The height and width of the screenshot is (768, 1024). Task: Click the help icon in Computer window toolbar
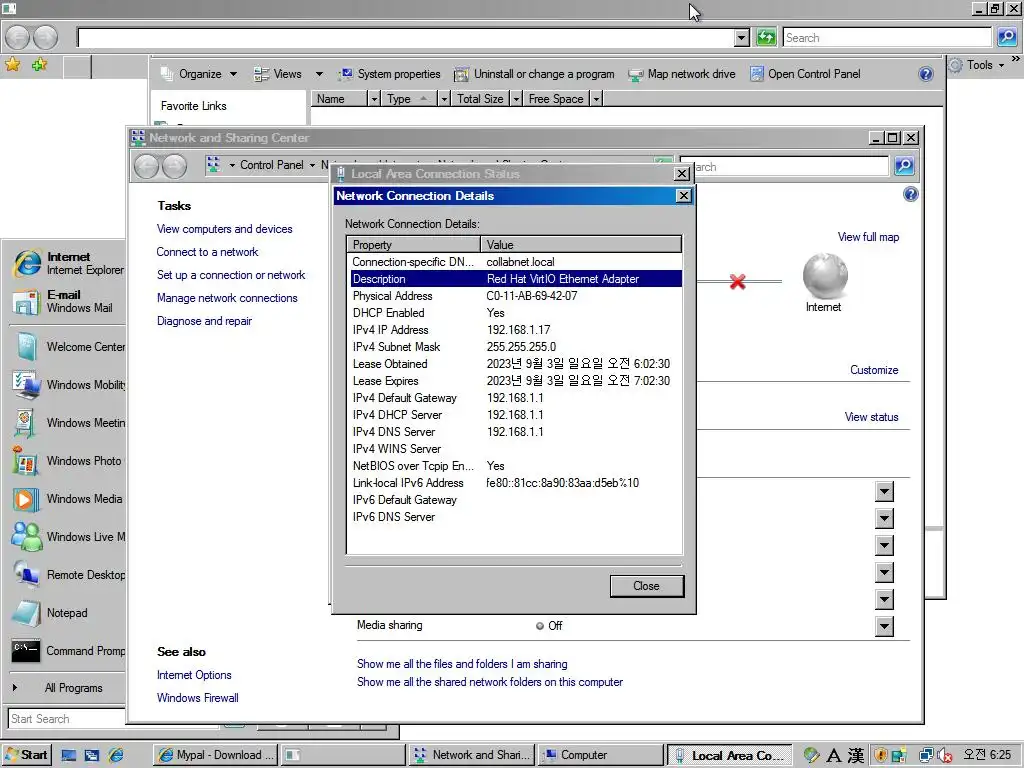(x=925, y=74)
